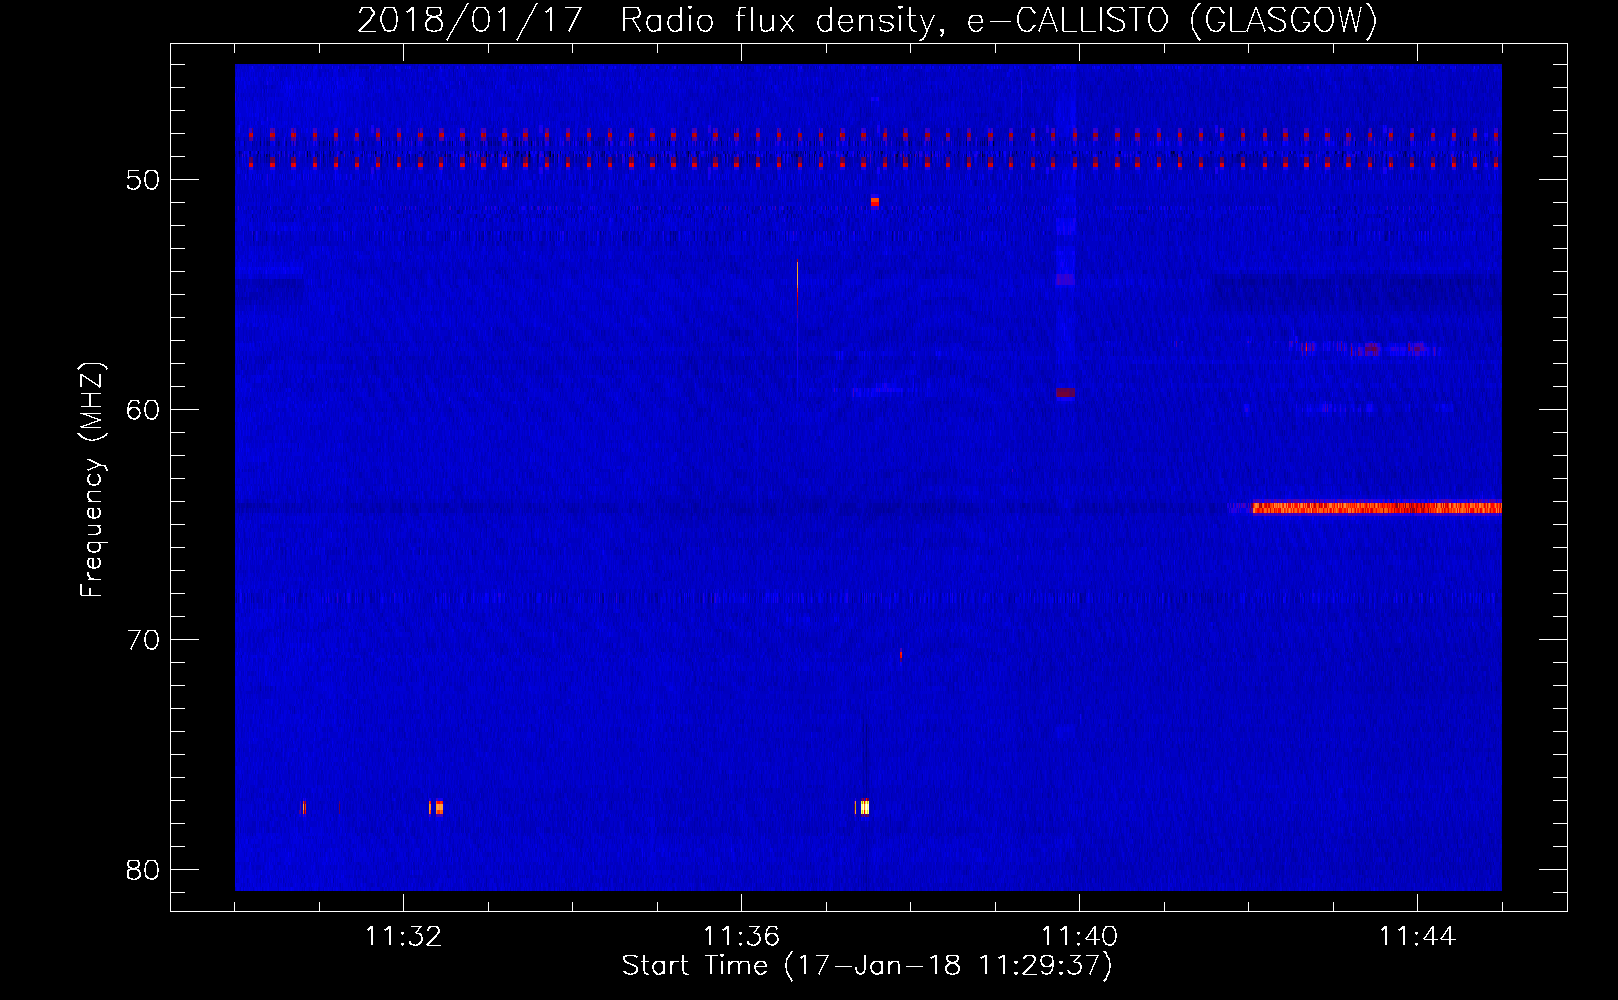Click the 50 MHz y-axis tick label

click(x=144, y=180)
